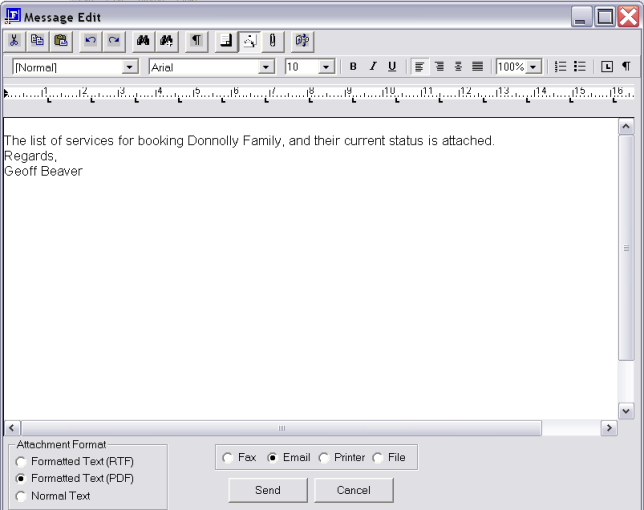This screenshot has width=644, height=510.
Task: Send the message
Action: (268, 490)
